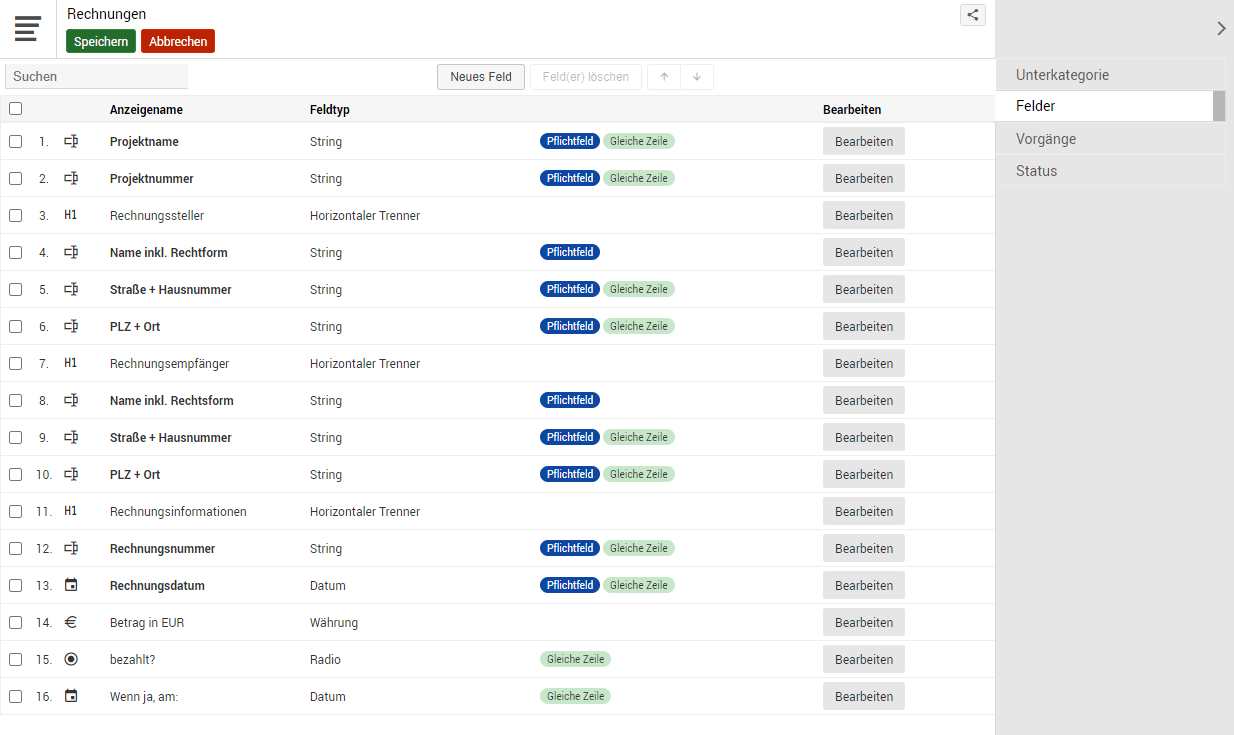Add a field with Neues Feld

coord(481,77)
